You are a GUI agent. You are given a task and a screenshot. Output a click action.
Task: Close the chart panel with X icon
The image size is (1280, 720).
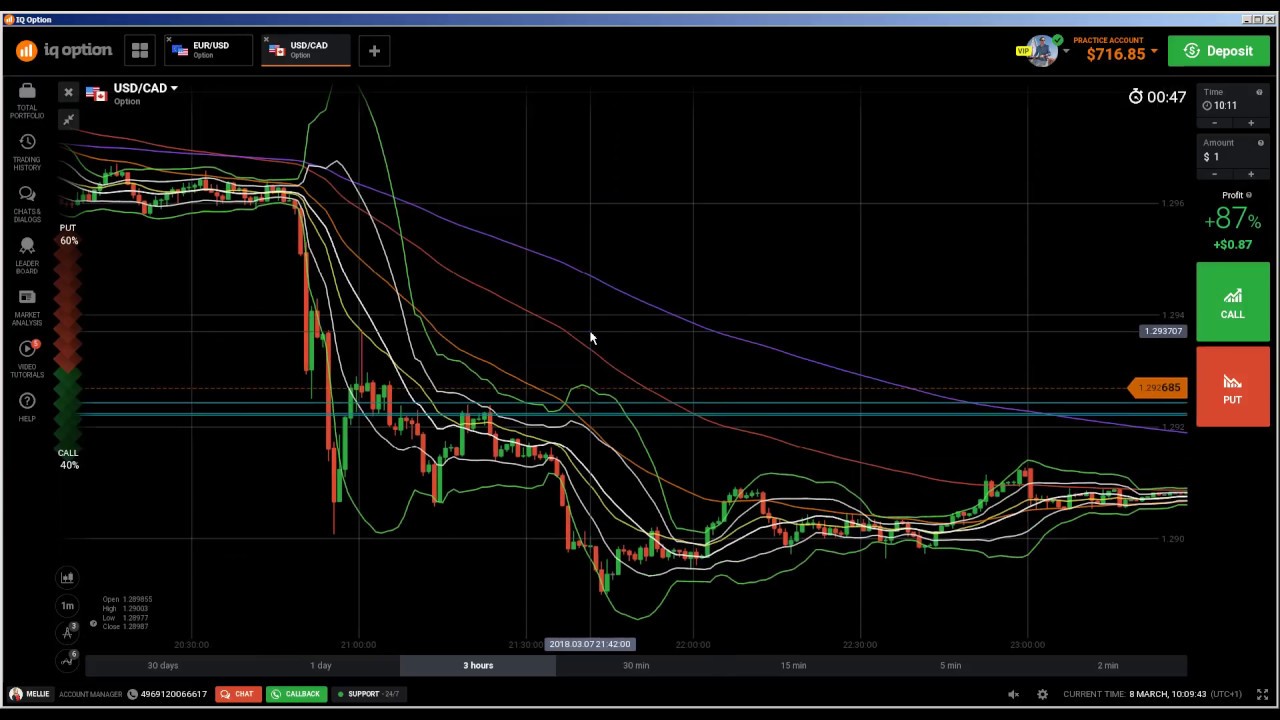tap(68, 93)
